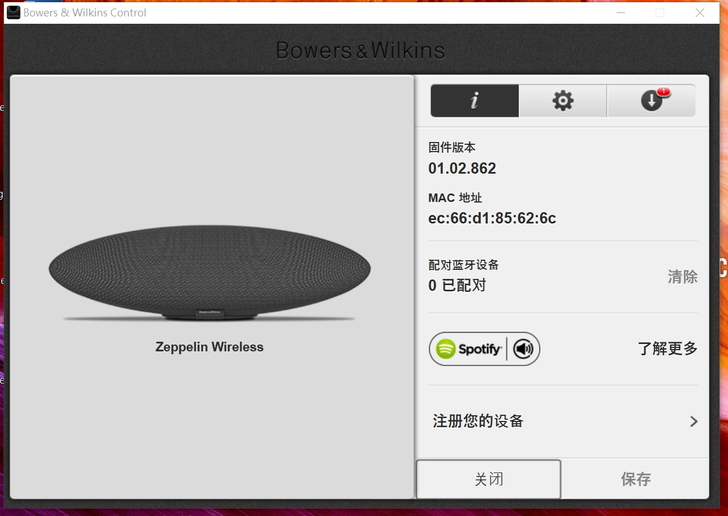This screenshot has width=728, height=516.
Task: Clear paired Bluetooth devices via 清除
Action: pyautogui.click(x=682, y=277)
